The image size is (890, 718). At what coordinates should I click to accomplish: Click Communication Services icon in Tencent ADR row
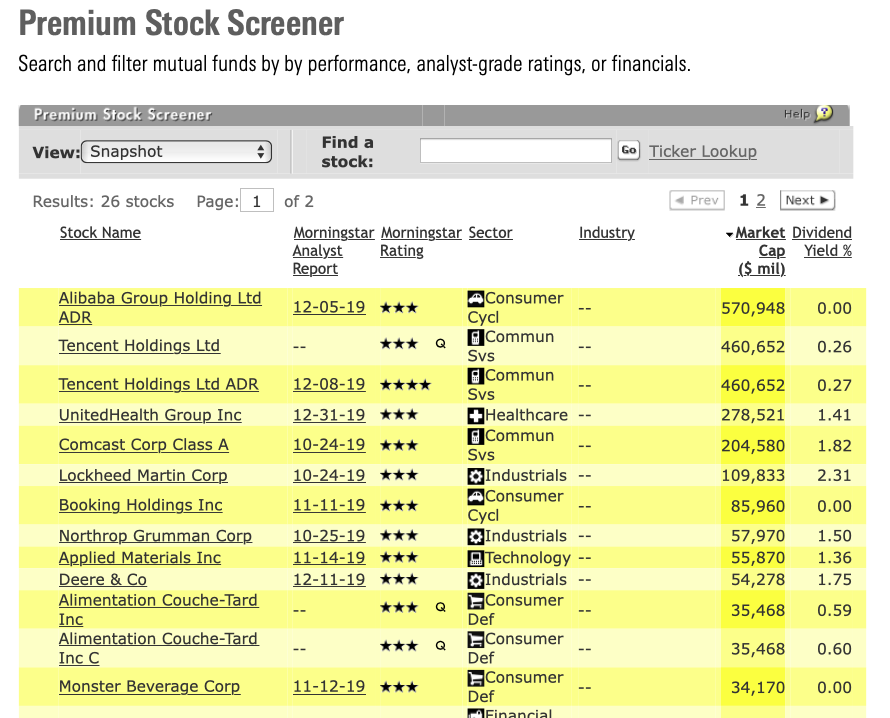[x=476, y=376]
